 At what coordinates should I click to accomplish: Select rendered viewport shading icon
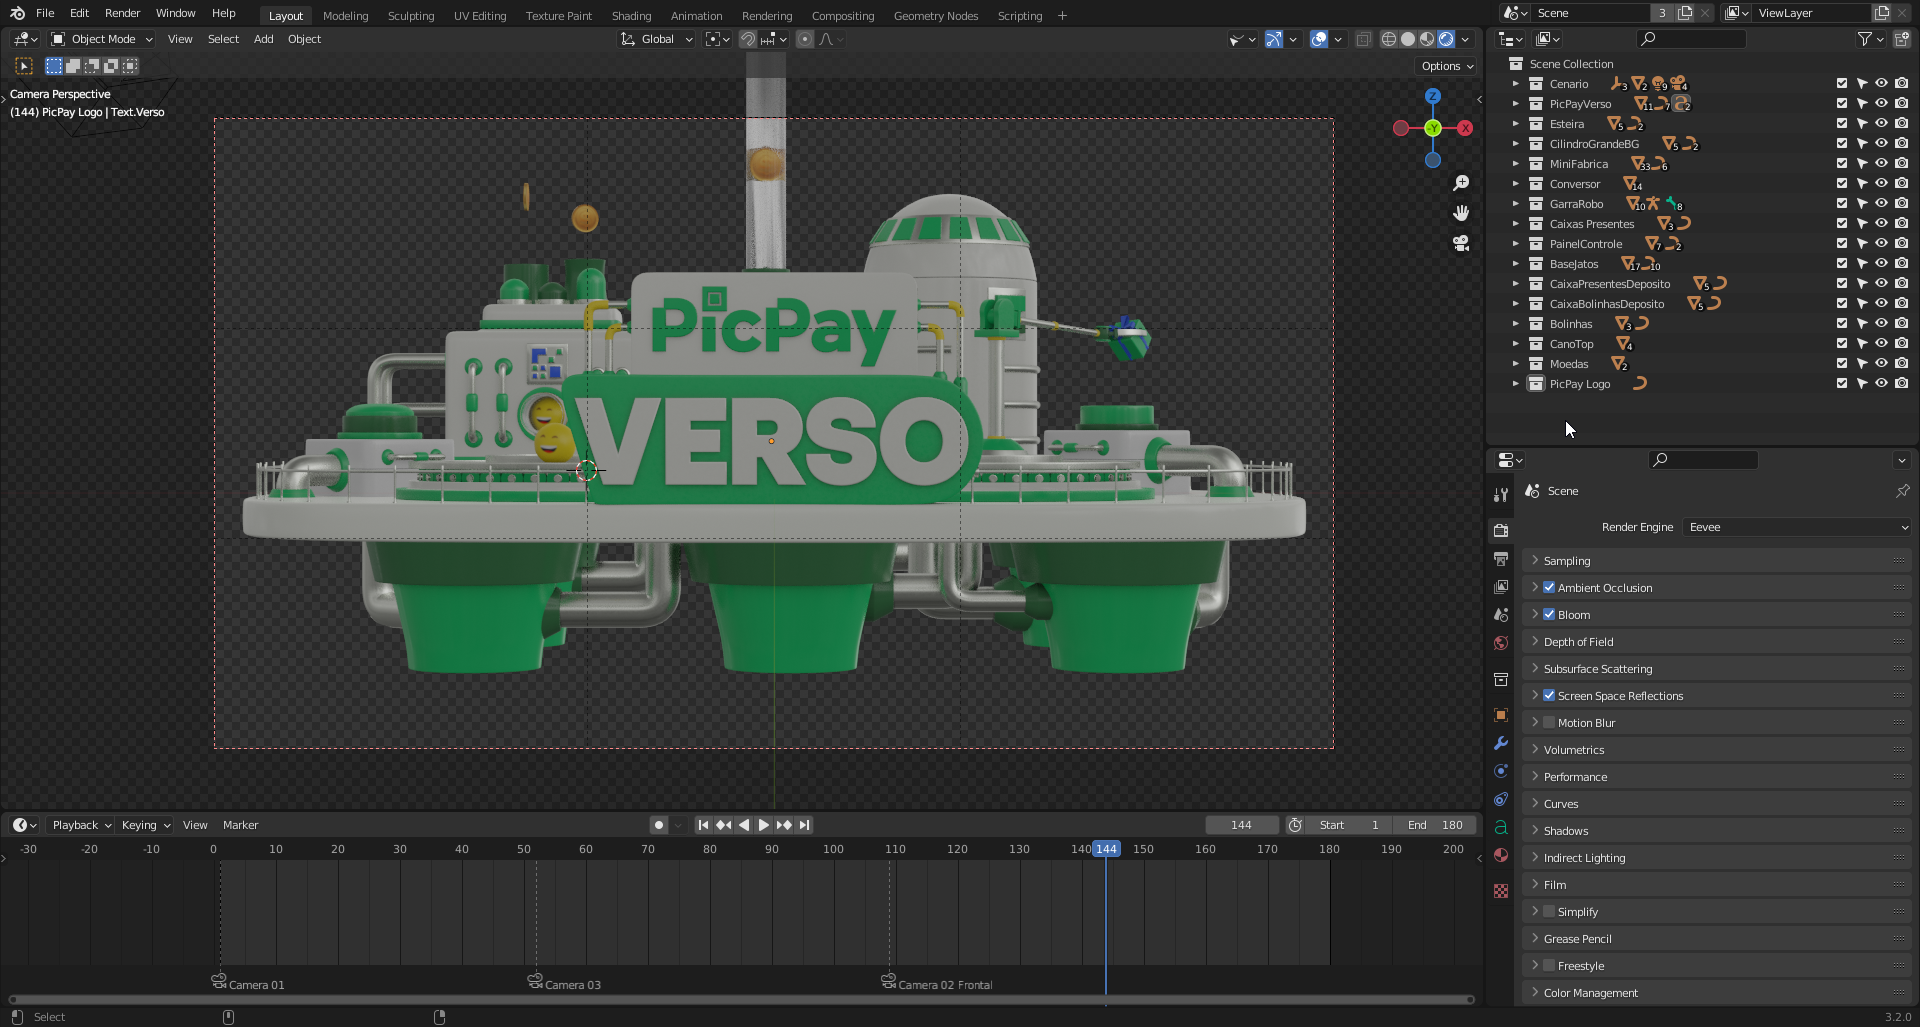coord(1446,39)
